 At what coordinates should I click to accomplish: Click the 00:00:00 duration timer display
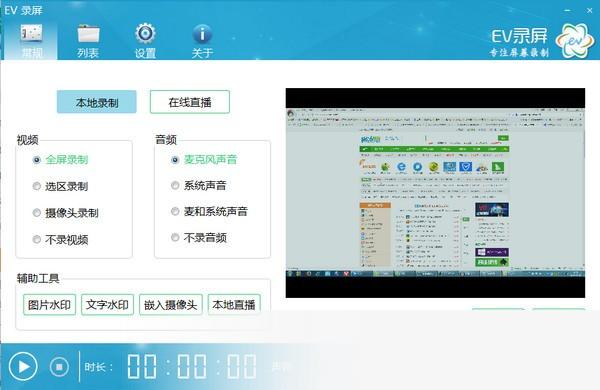pyautogui.click(x=192, y=366)
